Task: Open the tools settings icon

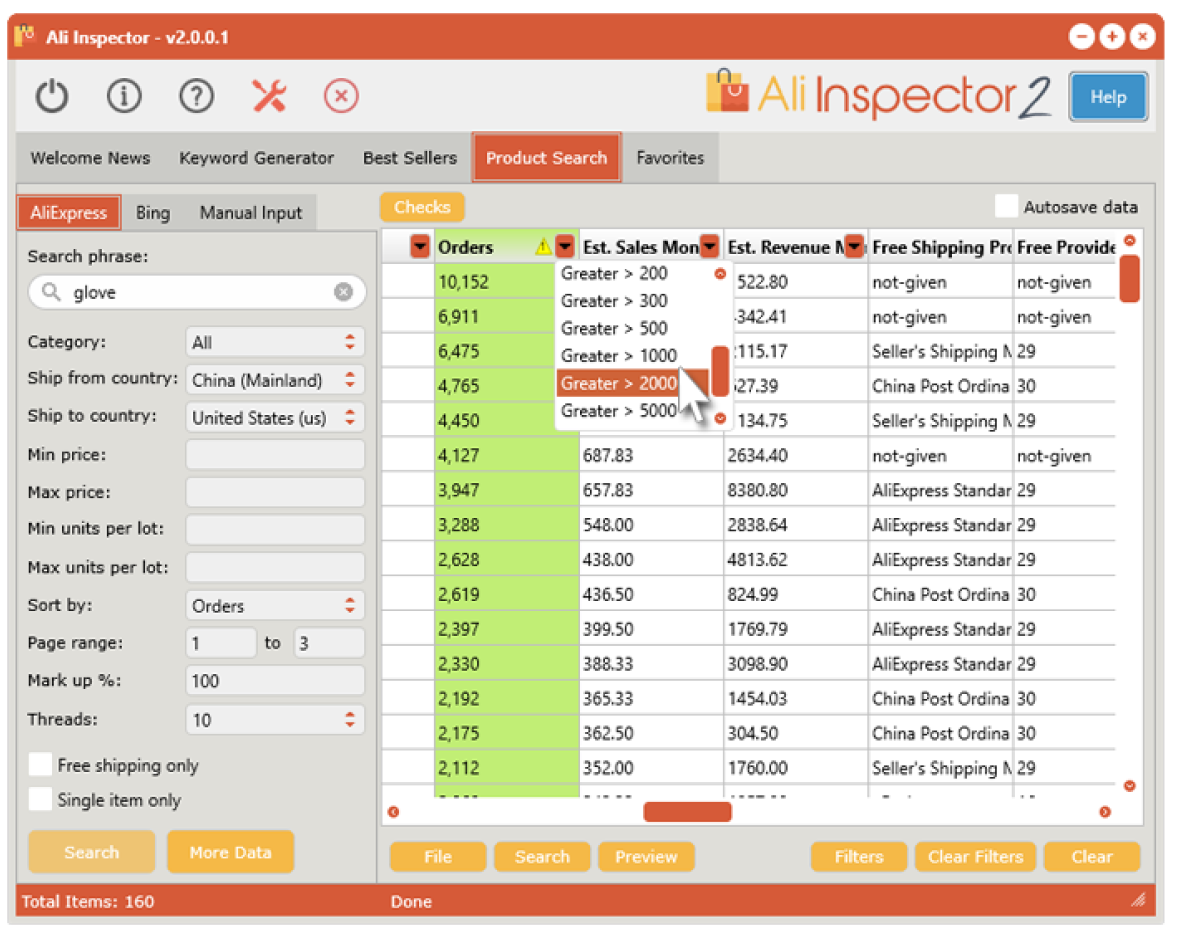Action: [268, 96]
